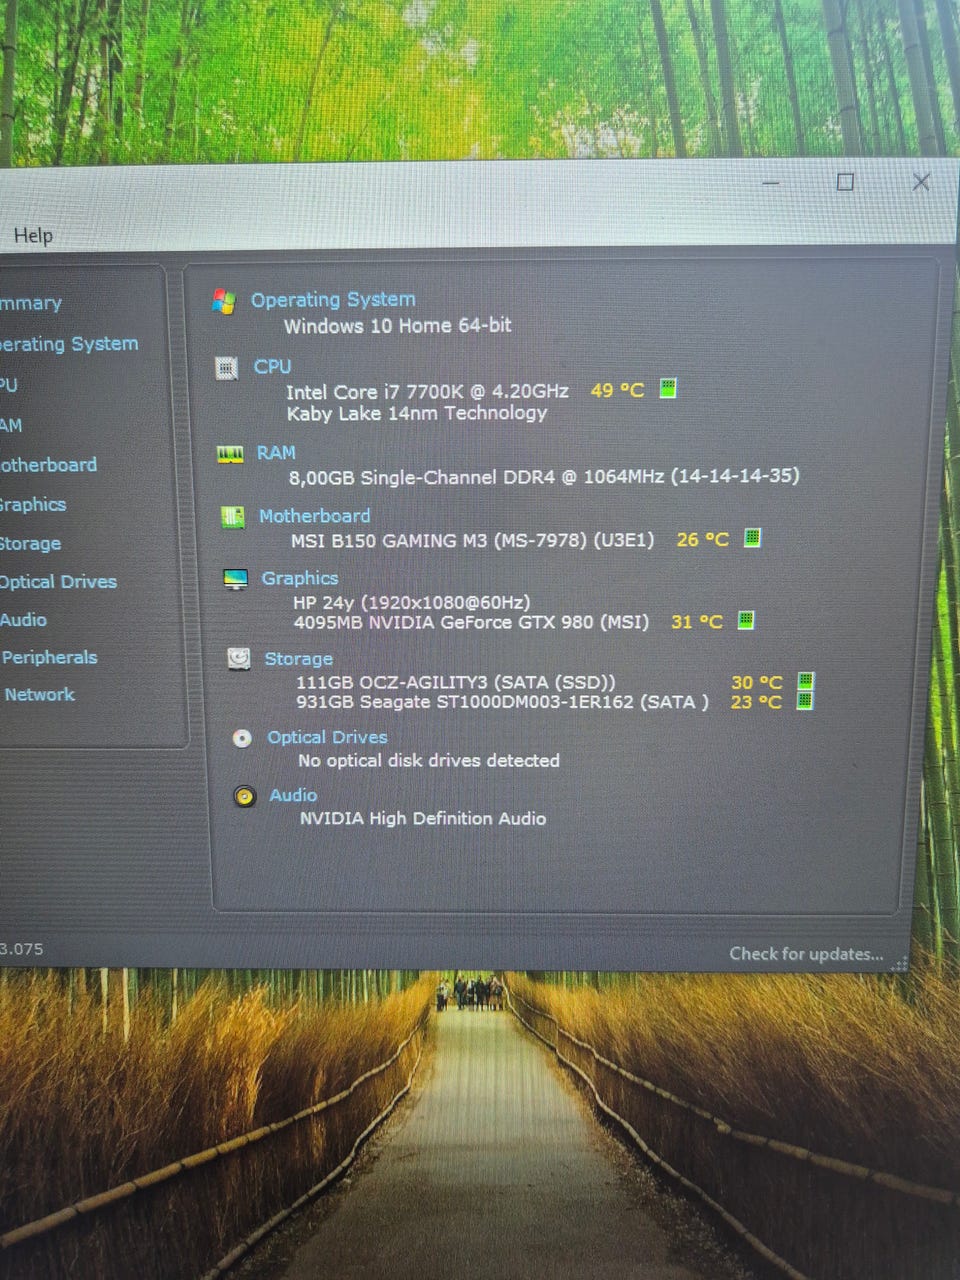
Task: Click the Audio speaker icon
Action: click(245, 796)
